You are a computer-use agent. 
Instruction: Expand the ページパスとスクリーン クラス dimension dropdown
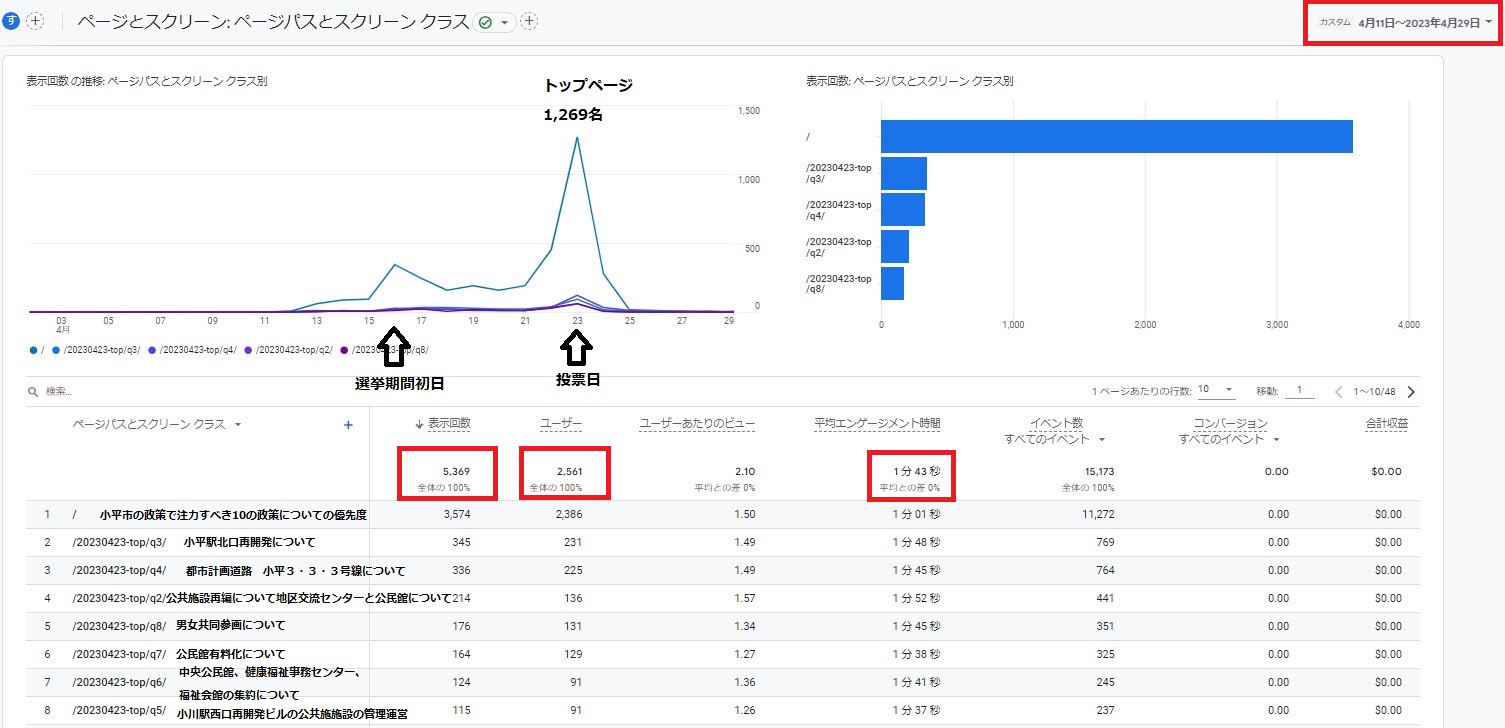pyautogui.click(x=238, y=425)
